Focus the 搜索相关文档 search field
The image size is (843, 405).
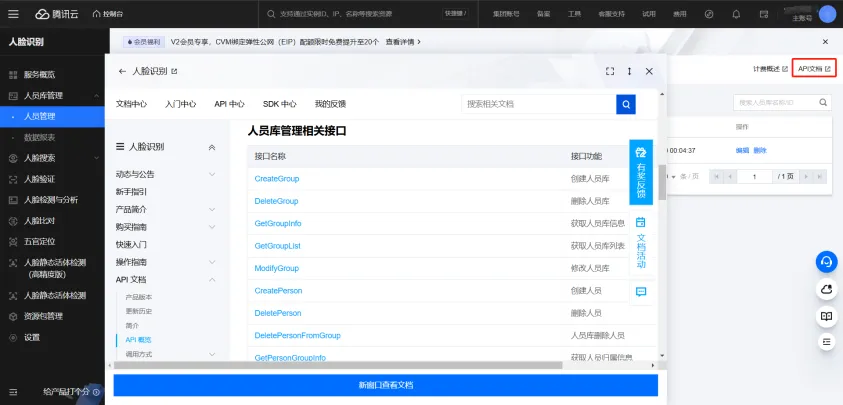tap(538, 104)
